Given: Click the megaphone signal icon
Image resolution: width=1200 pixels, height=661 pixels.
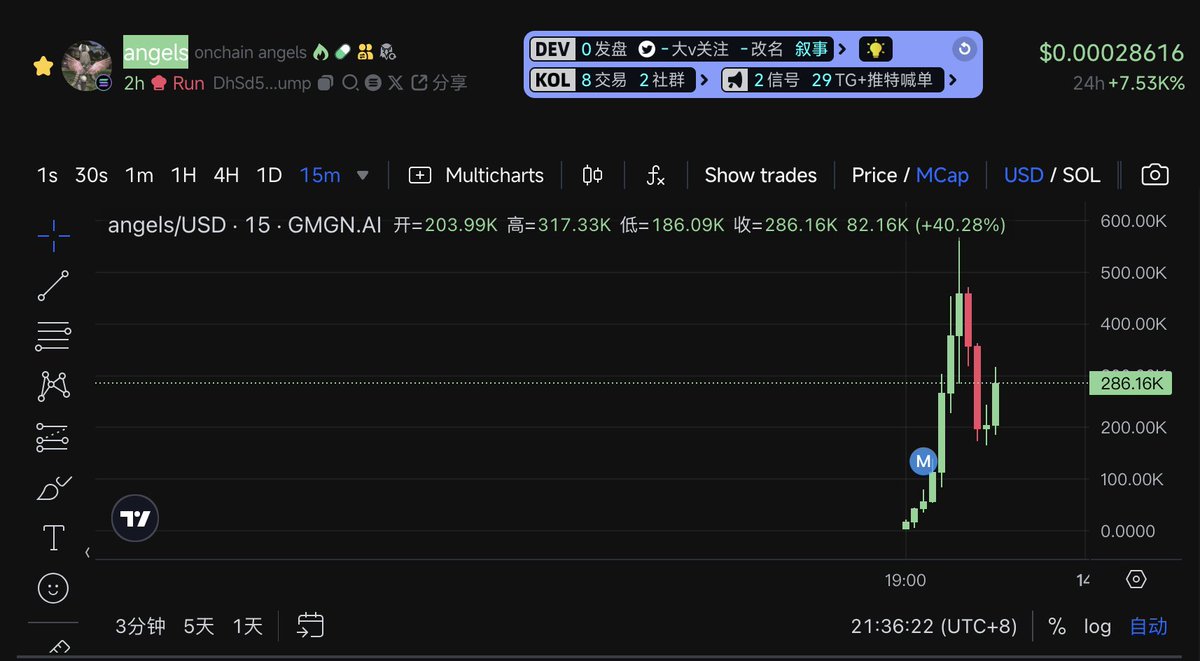Looking at the screenshot, I should (x=736, y=79).
